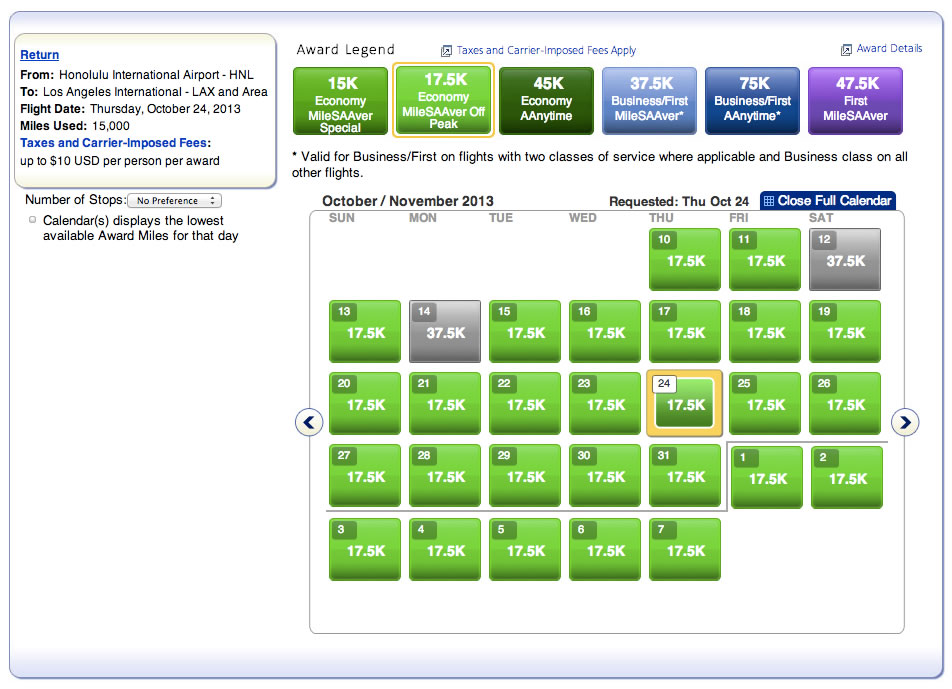The image size is (952, 689).
Task: Choose October 16 calendar tile
Action: (x=605, y=331)
